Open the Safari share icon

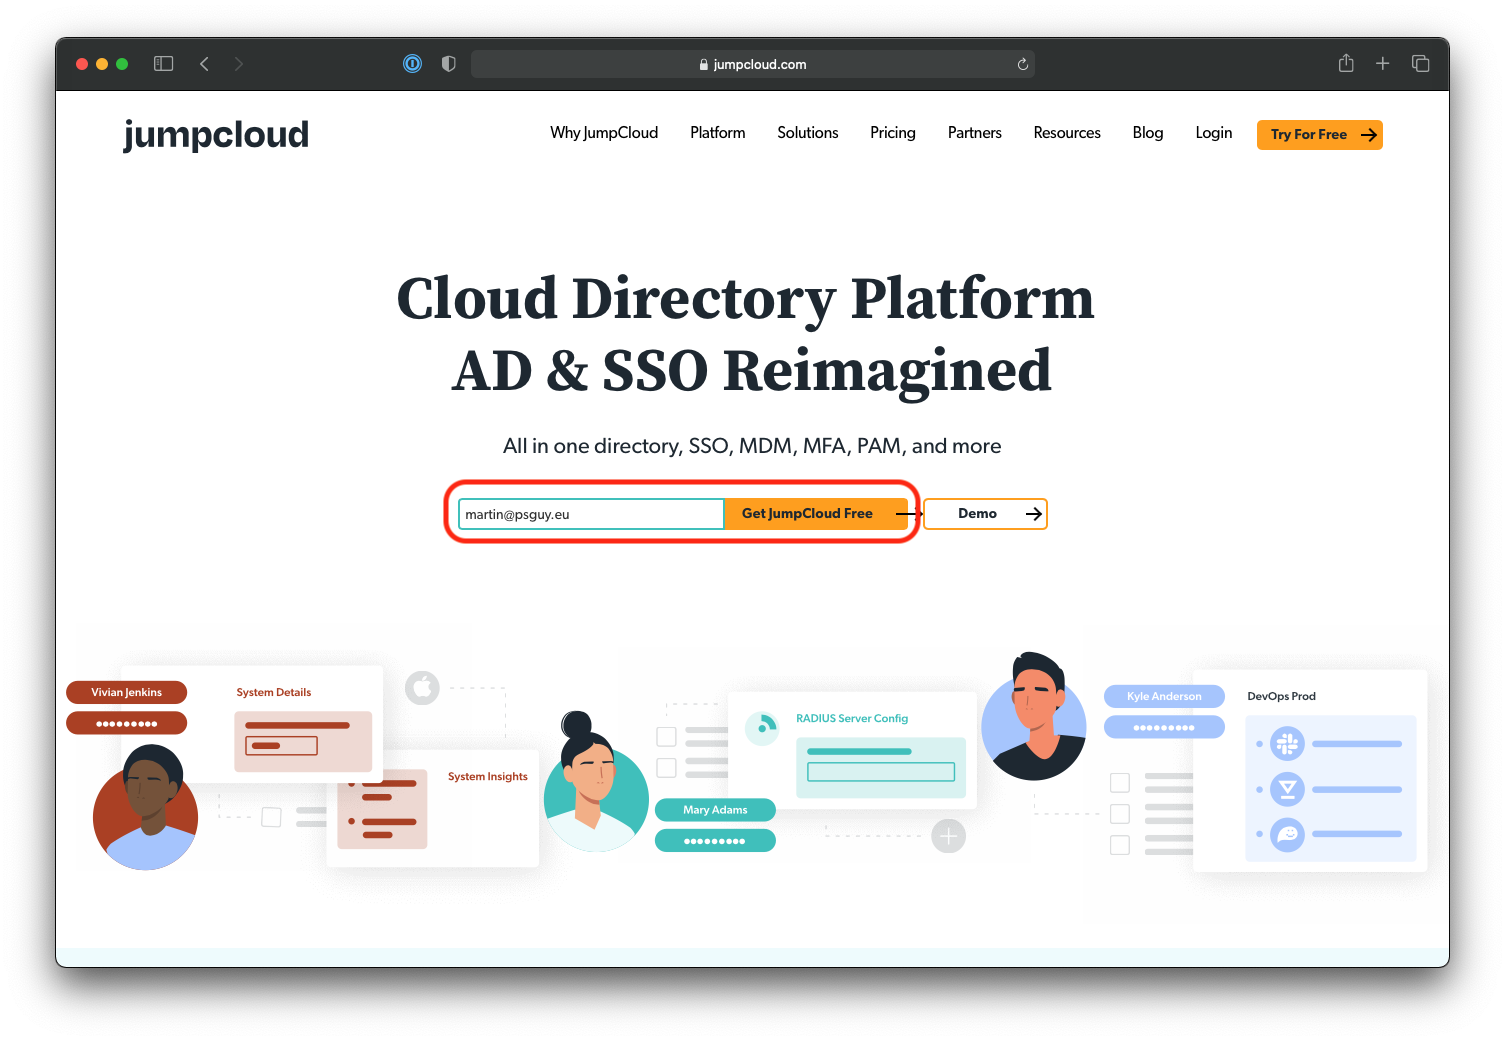1346,63
